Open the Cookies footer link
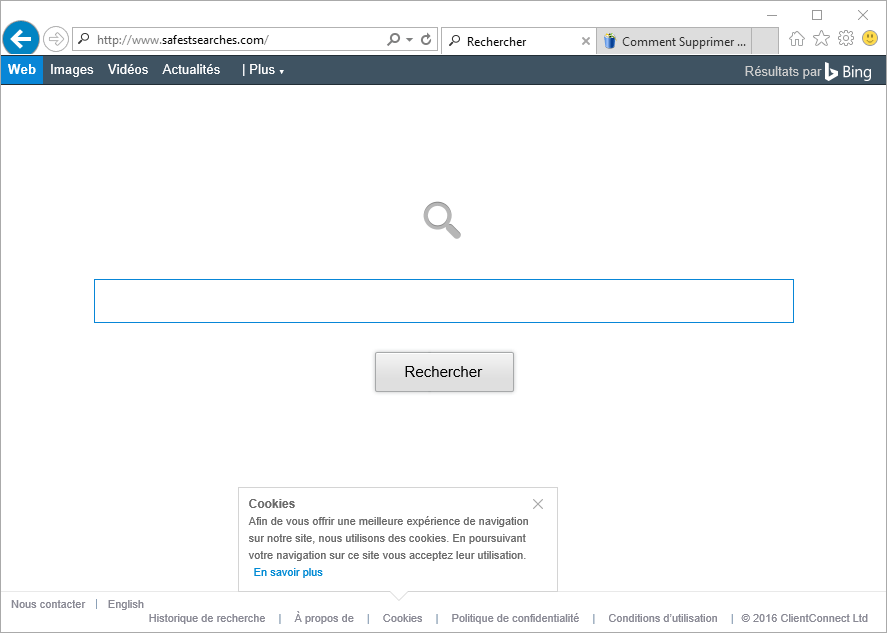 [x=402, y=618]
